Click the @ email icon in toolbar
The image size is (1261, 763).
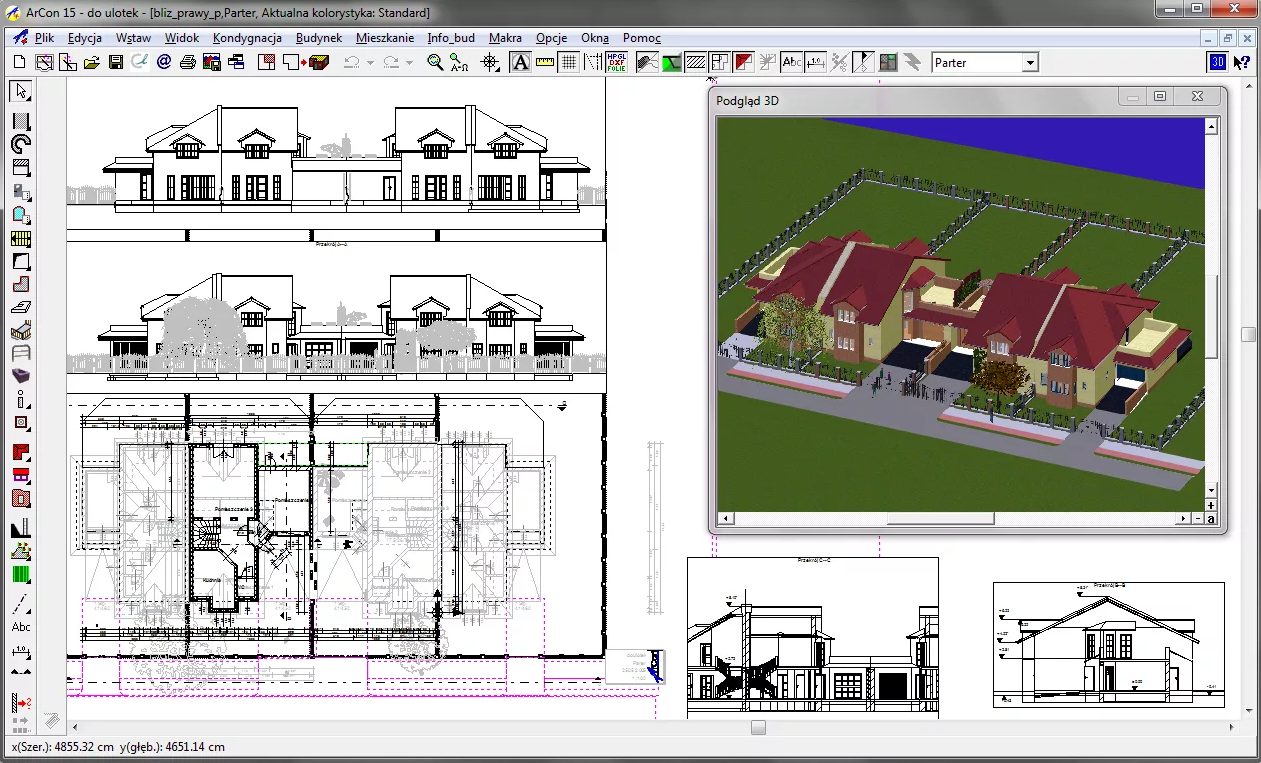164,62
